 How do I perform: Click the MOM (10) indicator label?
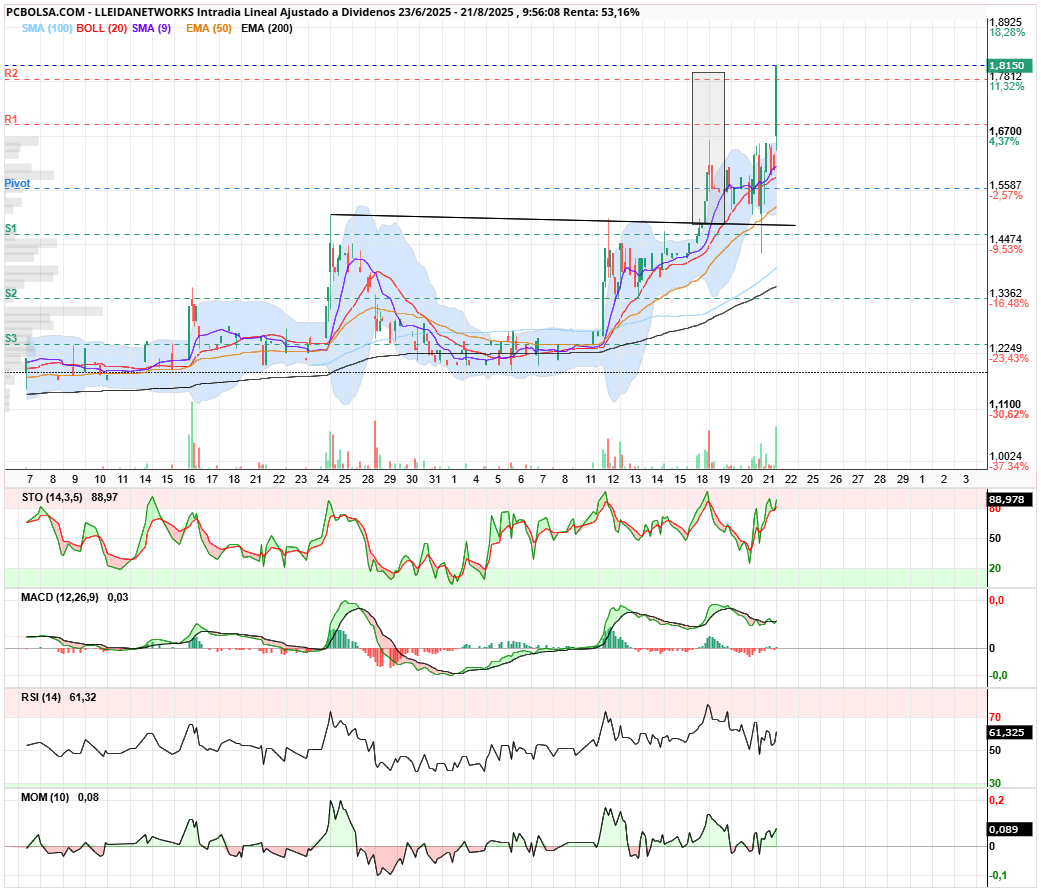(45, 797)
